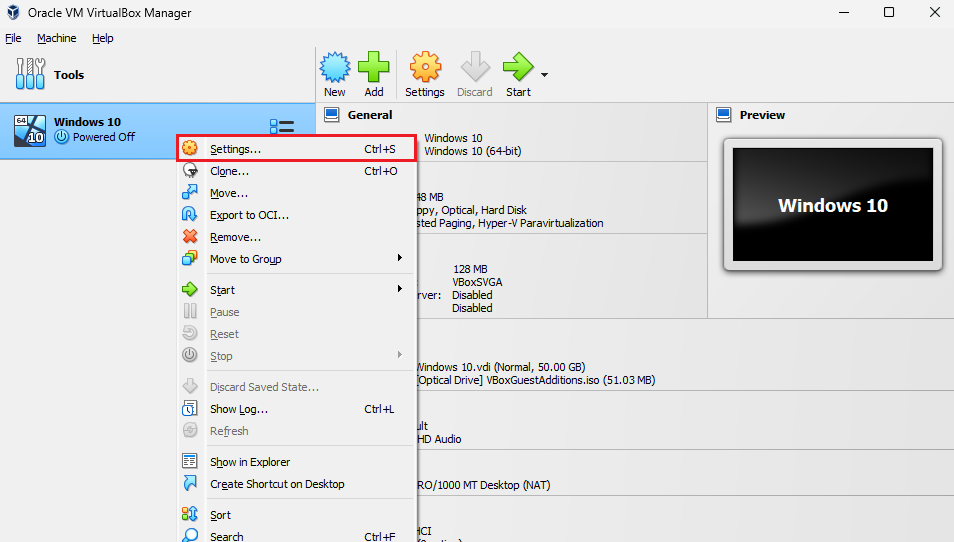Open Settings from the toolbar gear icon
Image resolution: width=954 pixels, height=542 pixels.
click(x=425, y=67)
